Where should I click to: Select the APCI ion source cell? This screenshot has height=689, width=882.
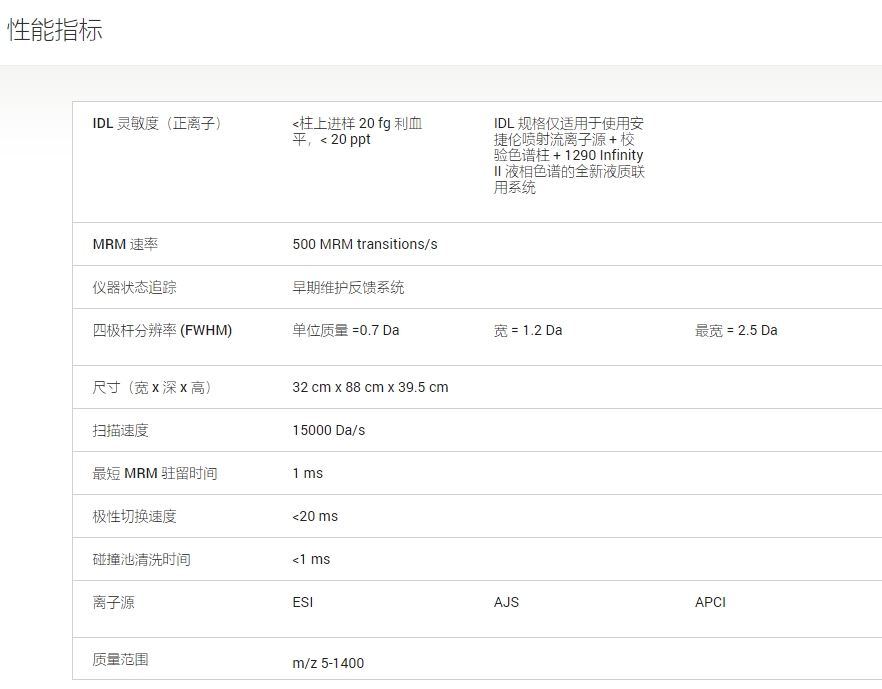pyautogui.click(x=710, y=602)
